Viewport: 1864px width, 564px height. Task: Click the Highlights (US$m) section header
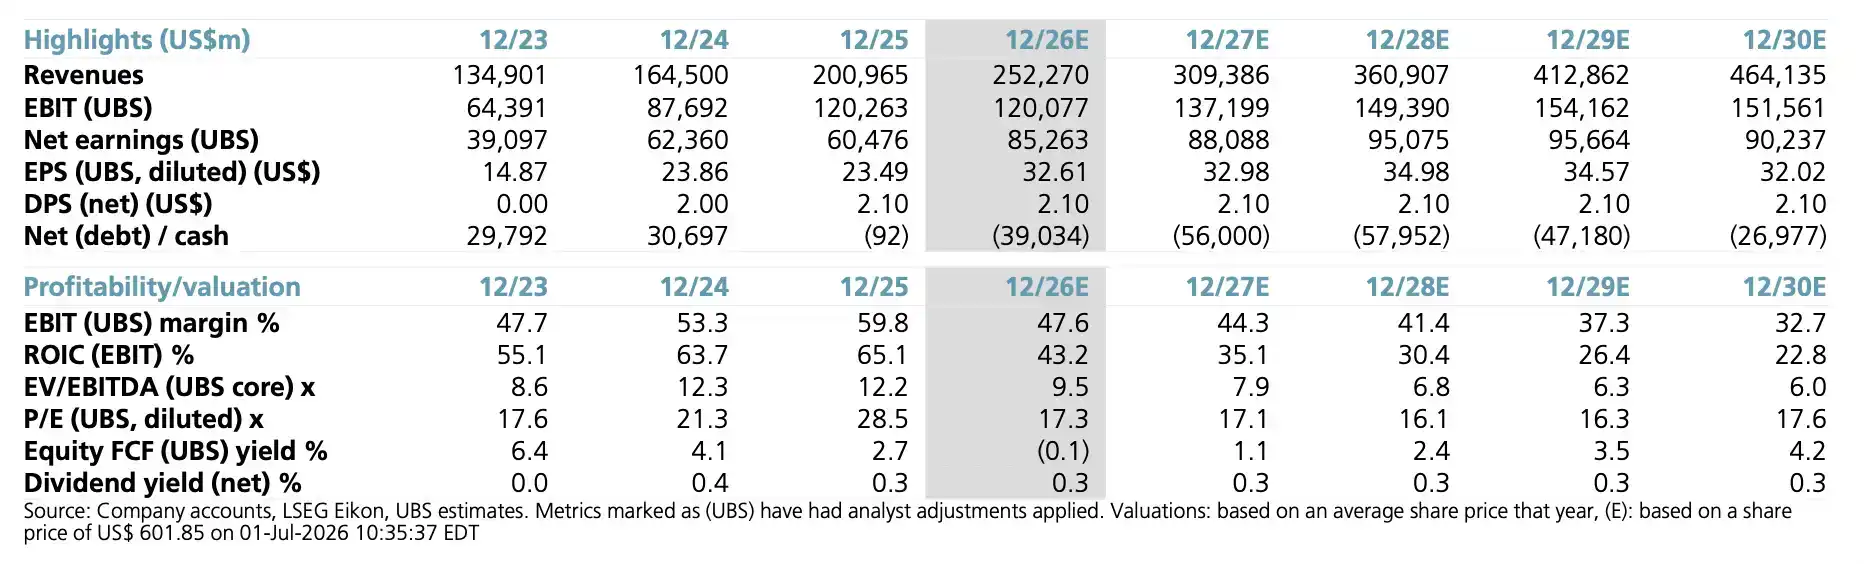pyautogui.click(x=137, y=40)
